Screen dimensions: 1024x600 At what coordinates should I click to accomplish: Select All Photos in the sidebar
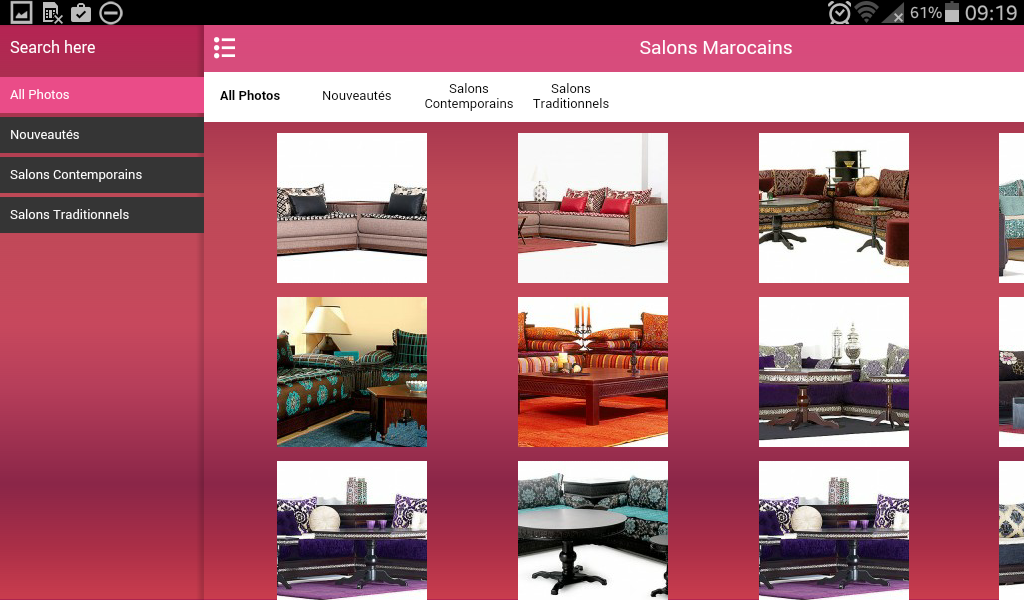[x=102, y=95]
